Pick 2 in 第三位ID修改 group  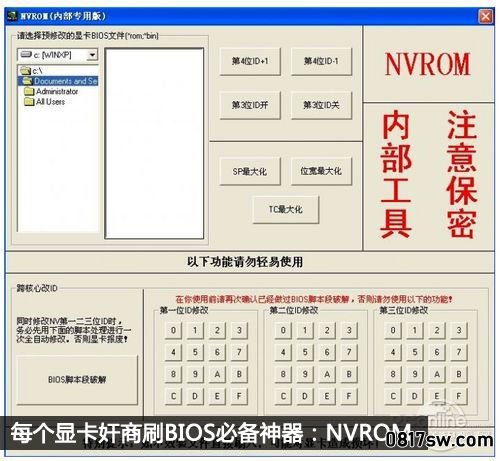437,330
